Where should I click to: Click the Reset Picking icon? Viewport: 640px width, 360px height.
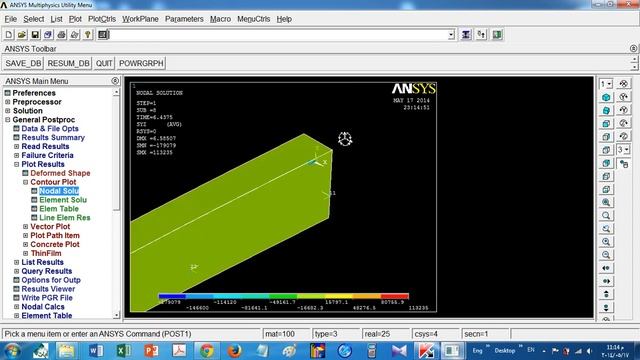[481, 35]
